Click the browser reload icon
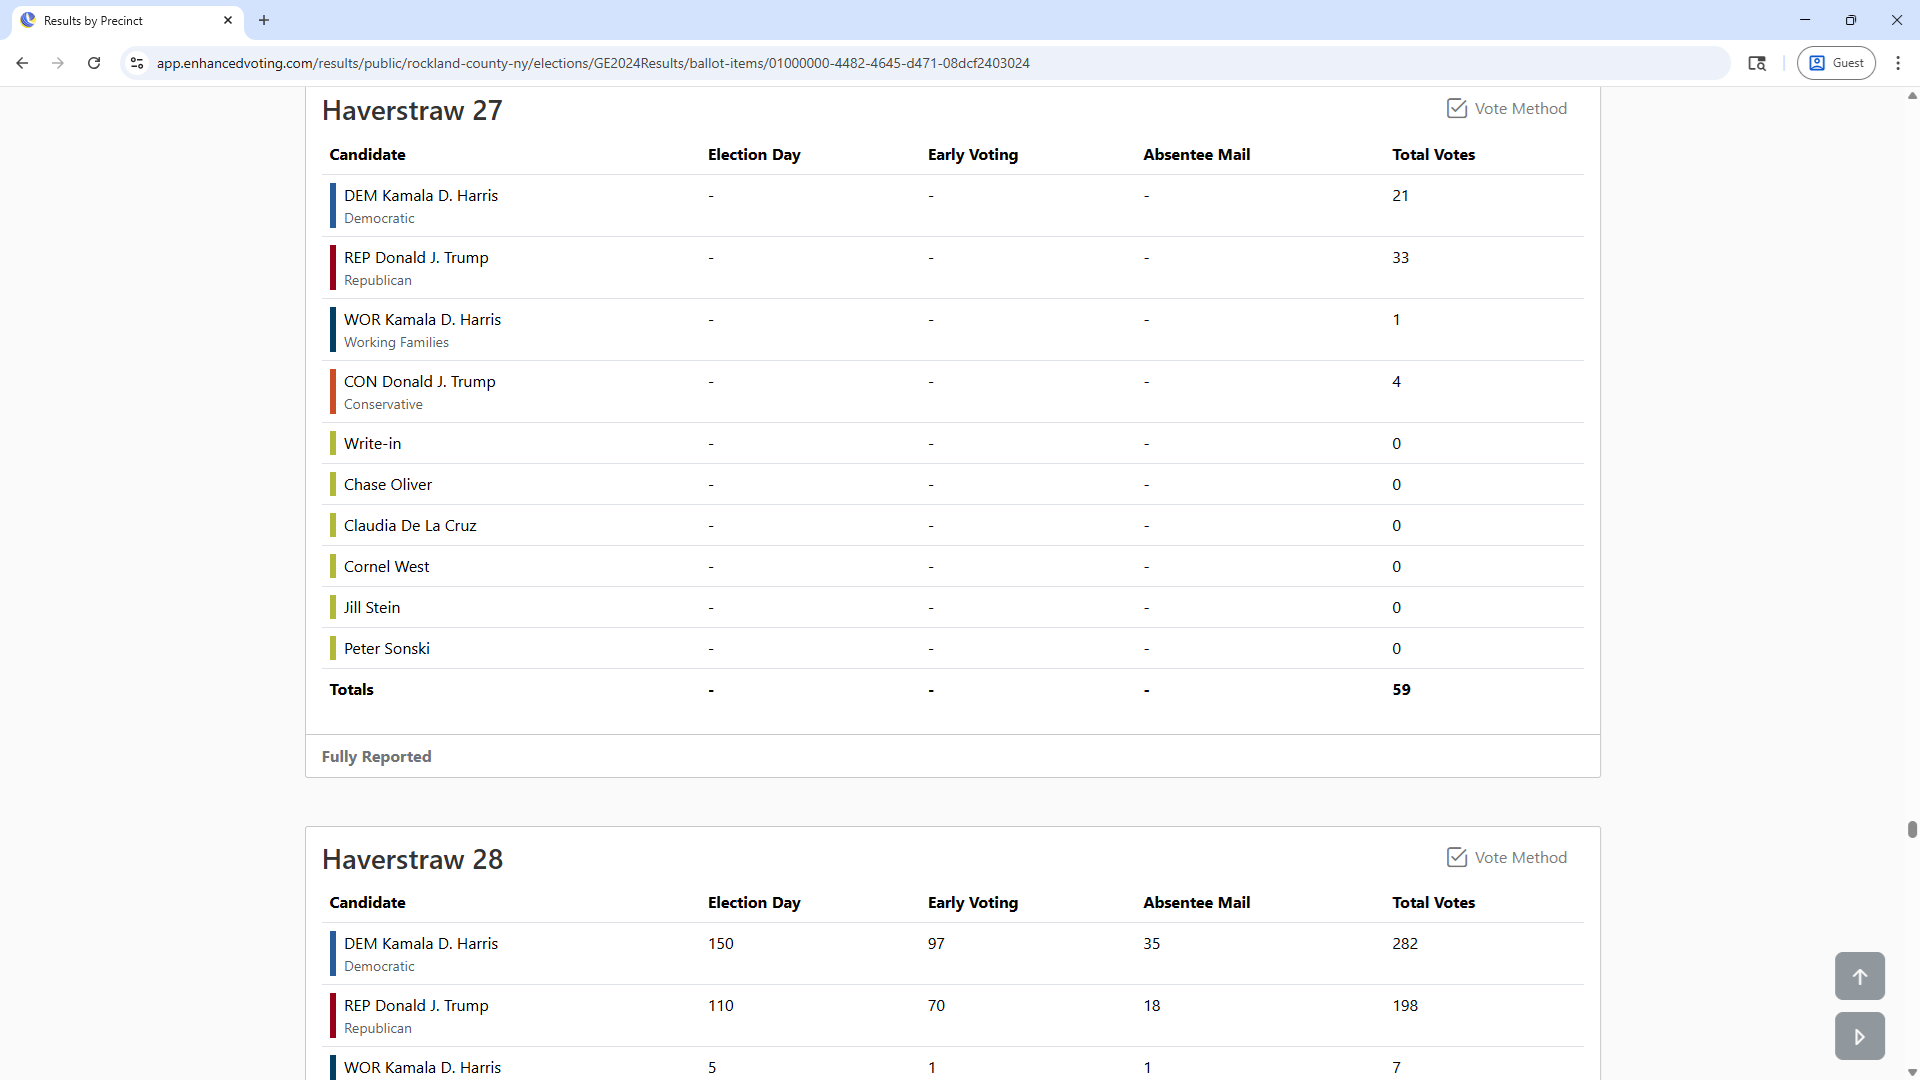The image size is (1920, 1080). click(94, 63)
